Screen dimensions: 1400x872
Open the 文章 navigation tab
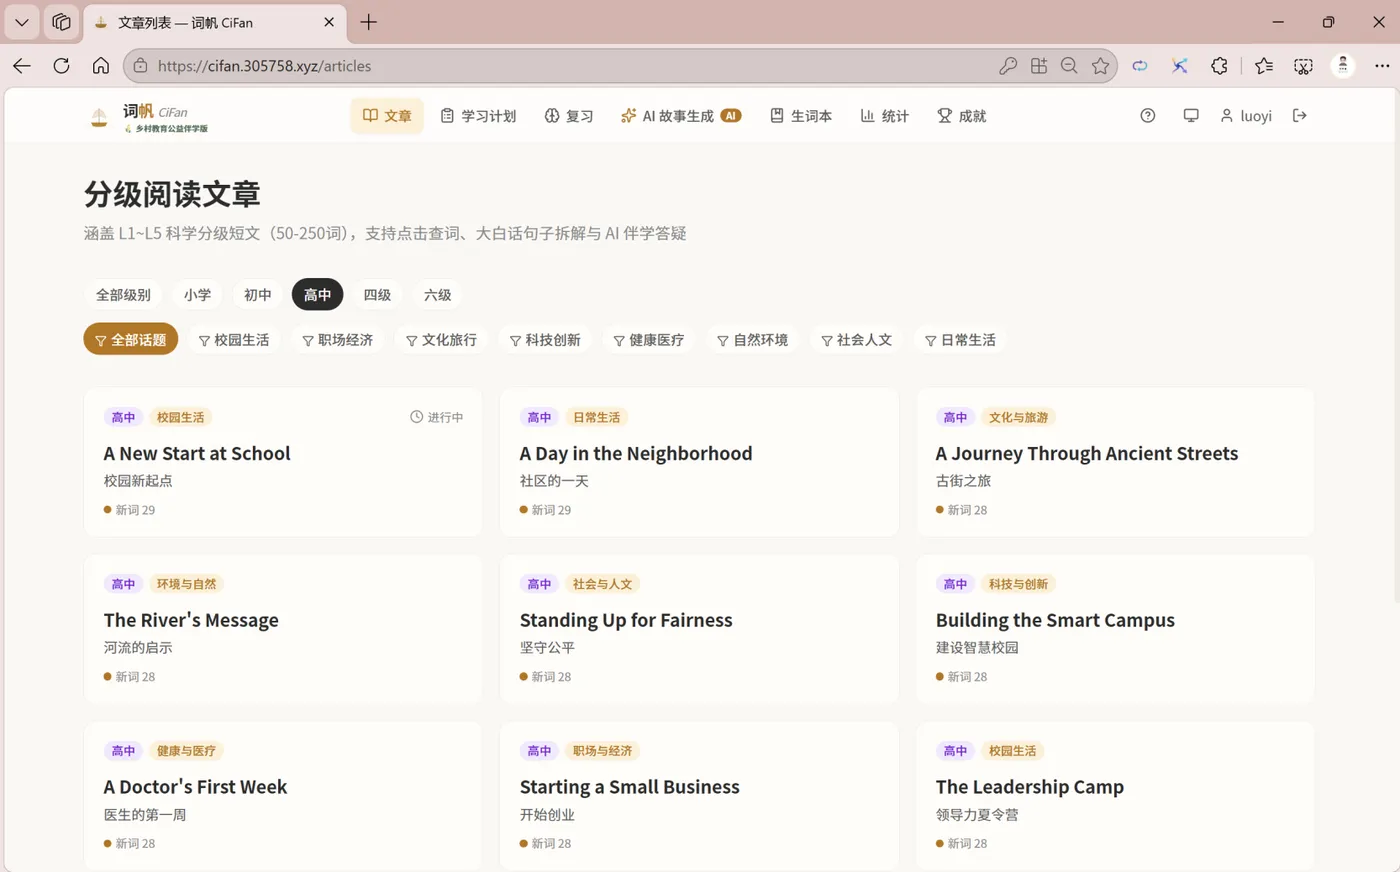point(387,116)
